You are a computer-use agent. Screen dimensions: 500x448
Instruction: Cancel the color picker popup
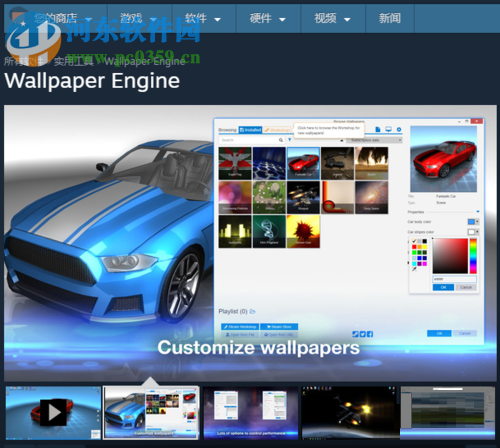point(466,287)
